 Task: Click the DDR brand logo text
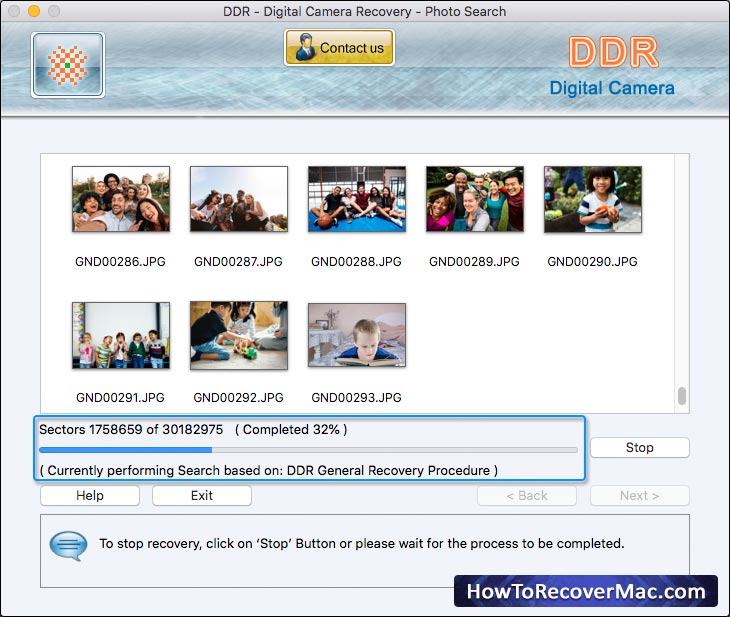614,52
